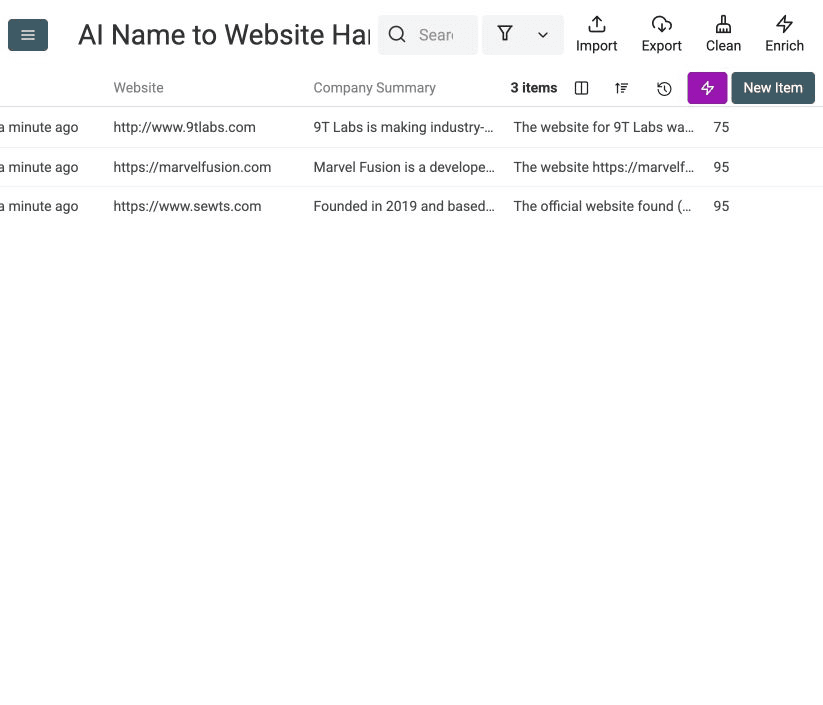Click the https://www.sewts.com cell
823x705 pixels.
coord(187,206)
